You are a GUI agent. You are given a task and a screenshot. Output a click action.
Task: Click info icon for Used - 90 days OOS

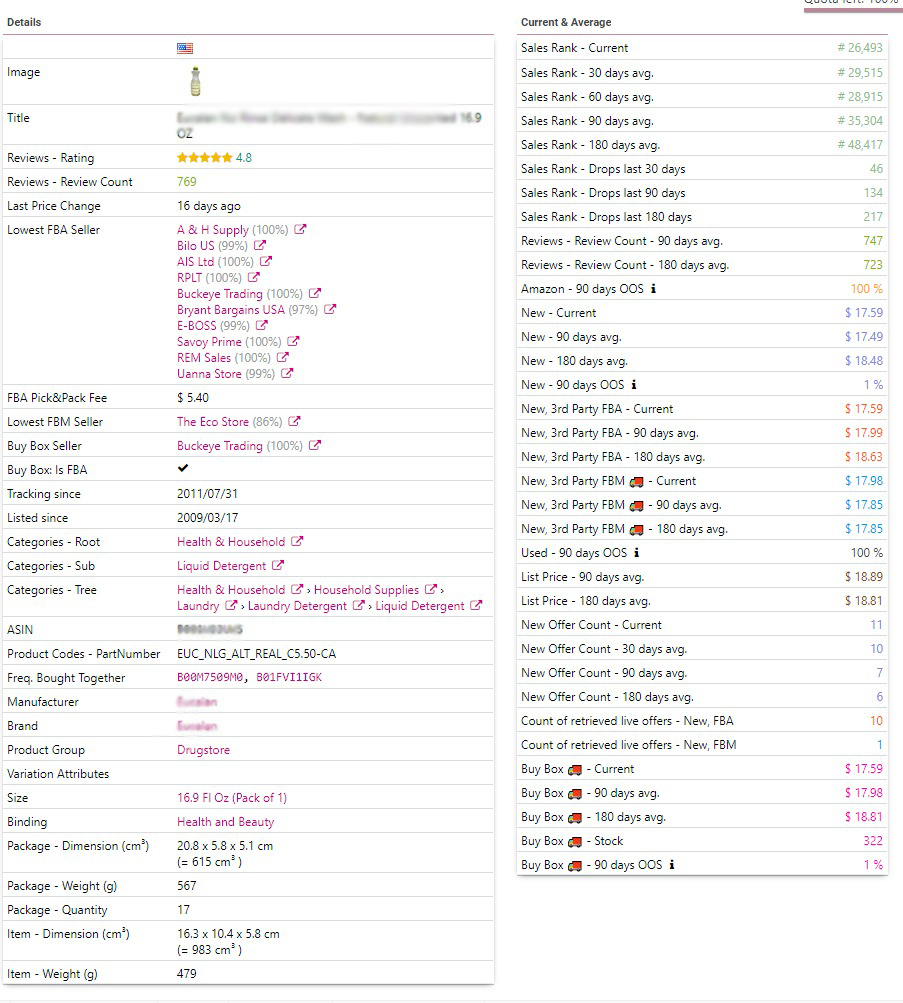pos(636,553)
